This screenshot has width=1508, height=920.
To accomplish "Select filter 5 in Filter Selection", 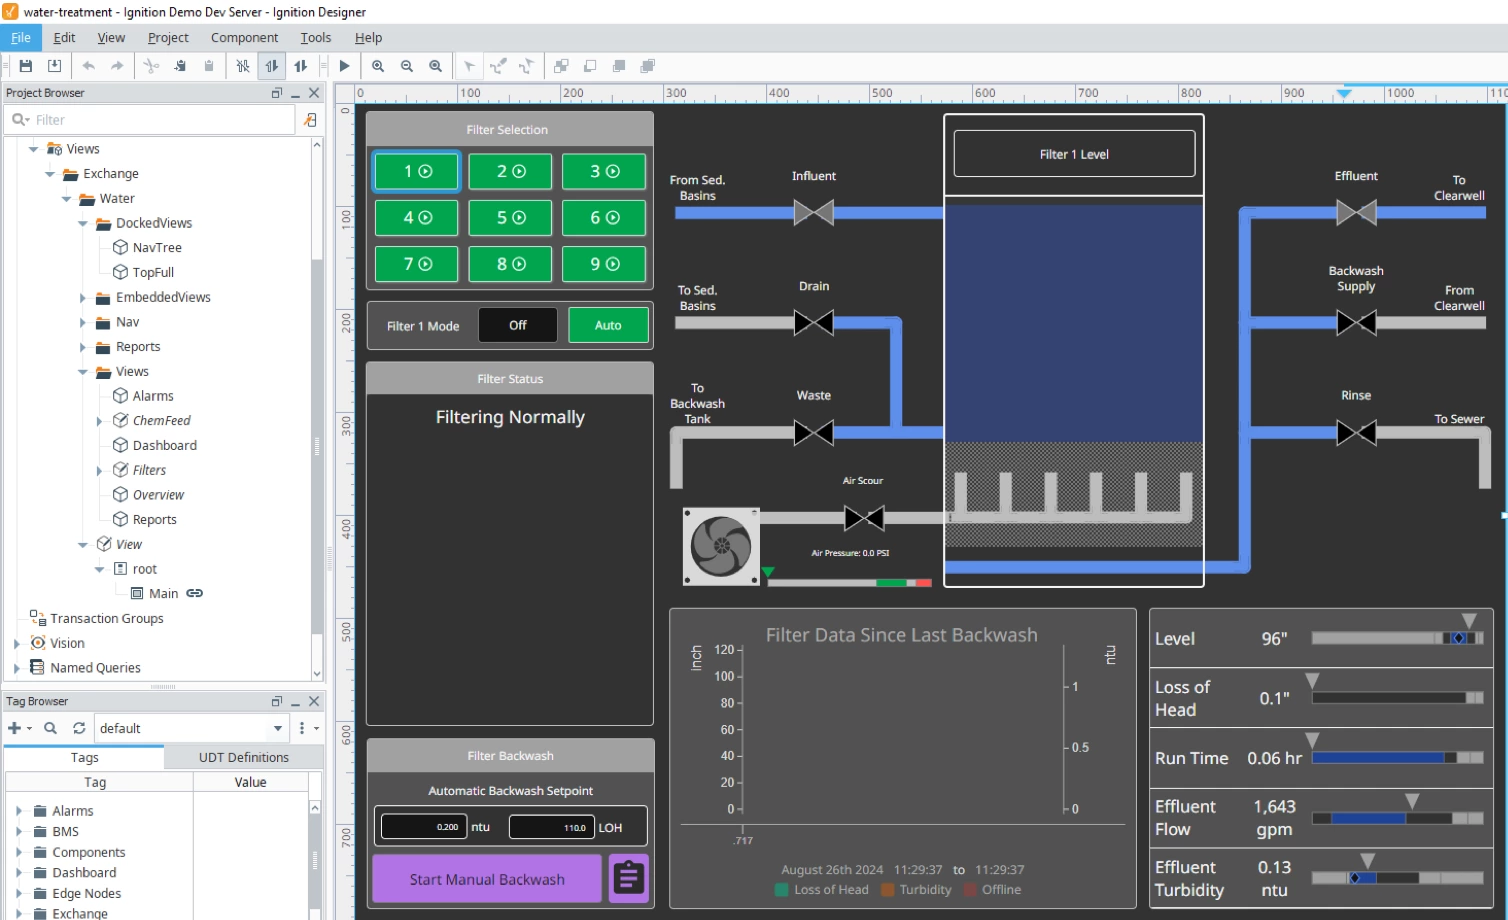I will tap(510, 218).
